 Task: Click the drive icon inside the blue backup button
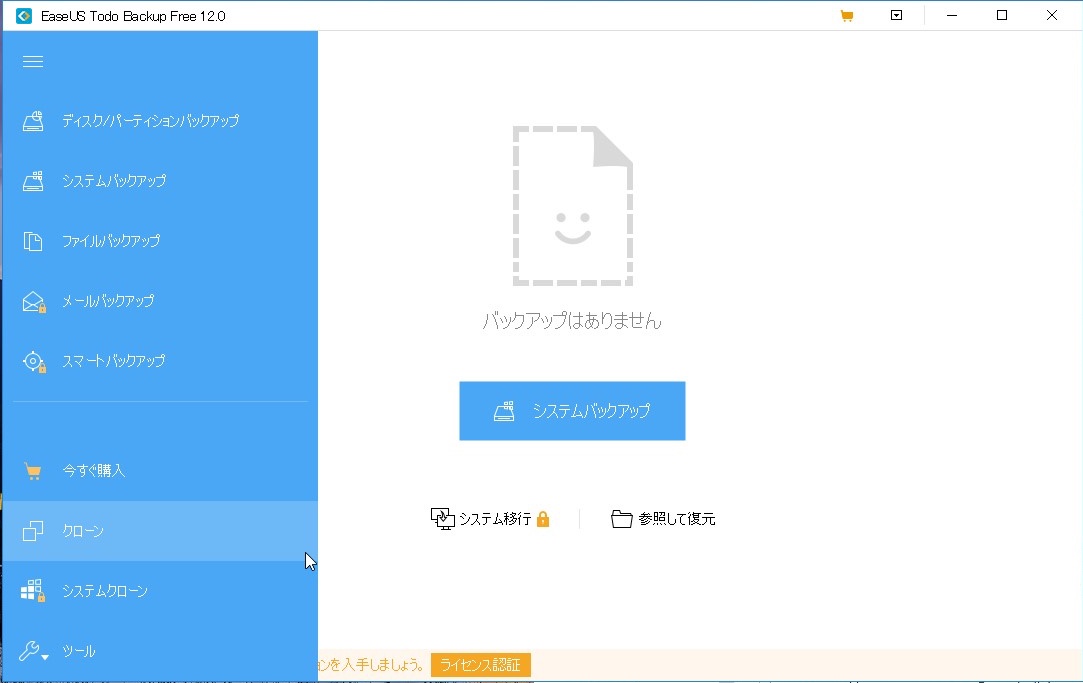(504, 411)
